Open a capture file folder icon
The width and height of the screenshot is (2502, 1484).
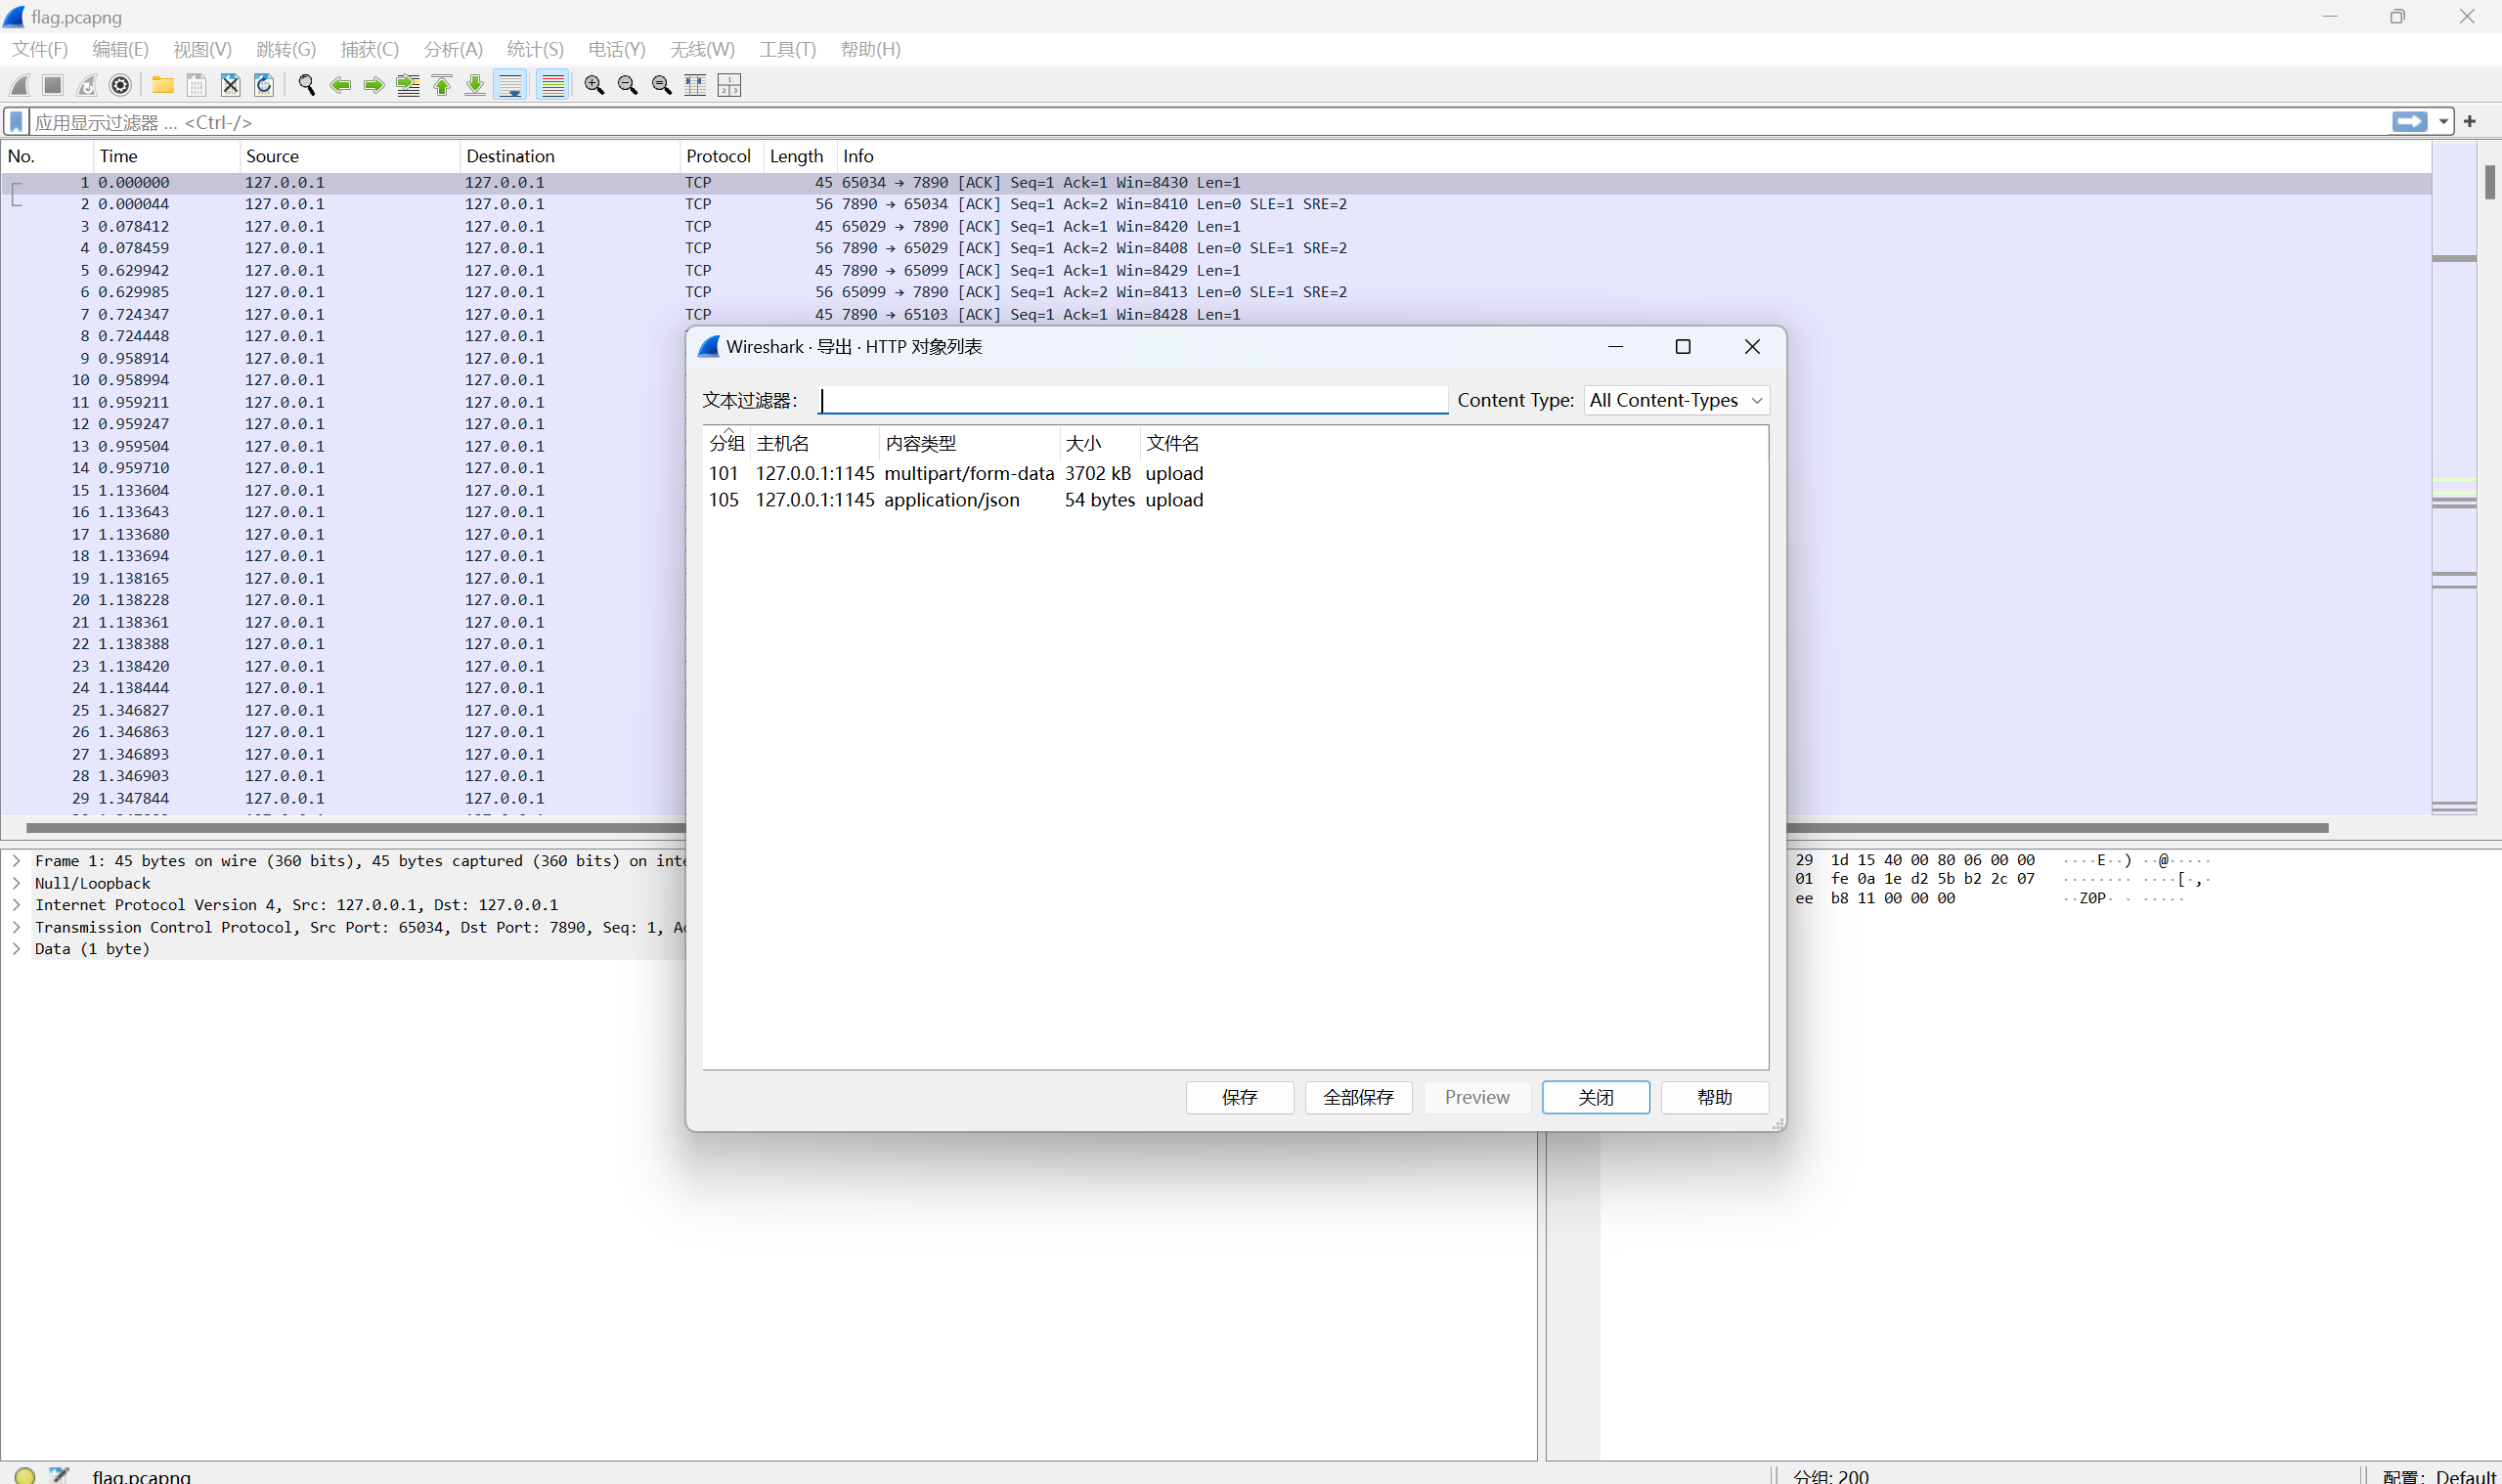pos(163,85)
